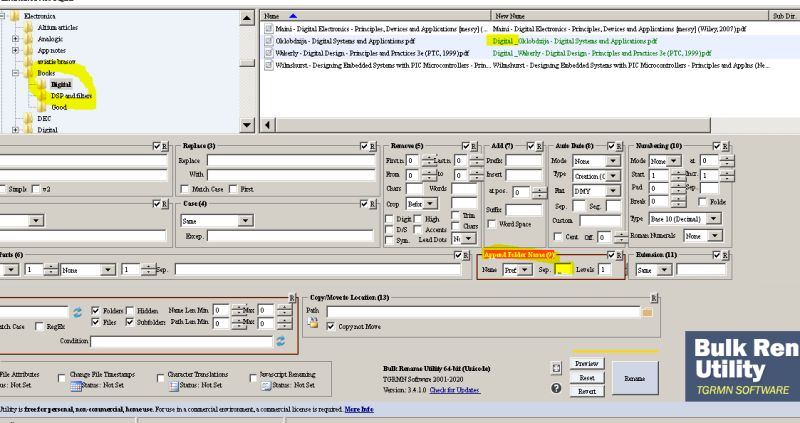This screenshot has width=800, height=423.
Task: Open the Base 10 (Decimal) type dropdown
Action: click(x=714, y=219)
